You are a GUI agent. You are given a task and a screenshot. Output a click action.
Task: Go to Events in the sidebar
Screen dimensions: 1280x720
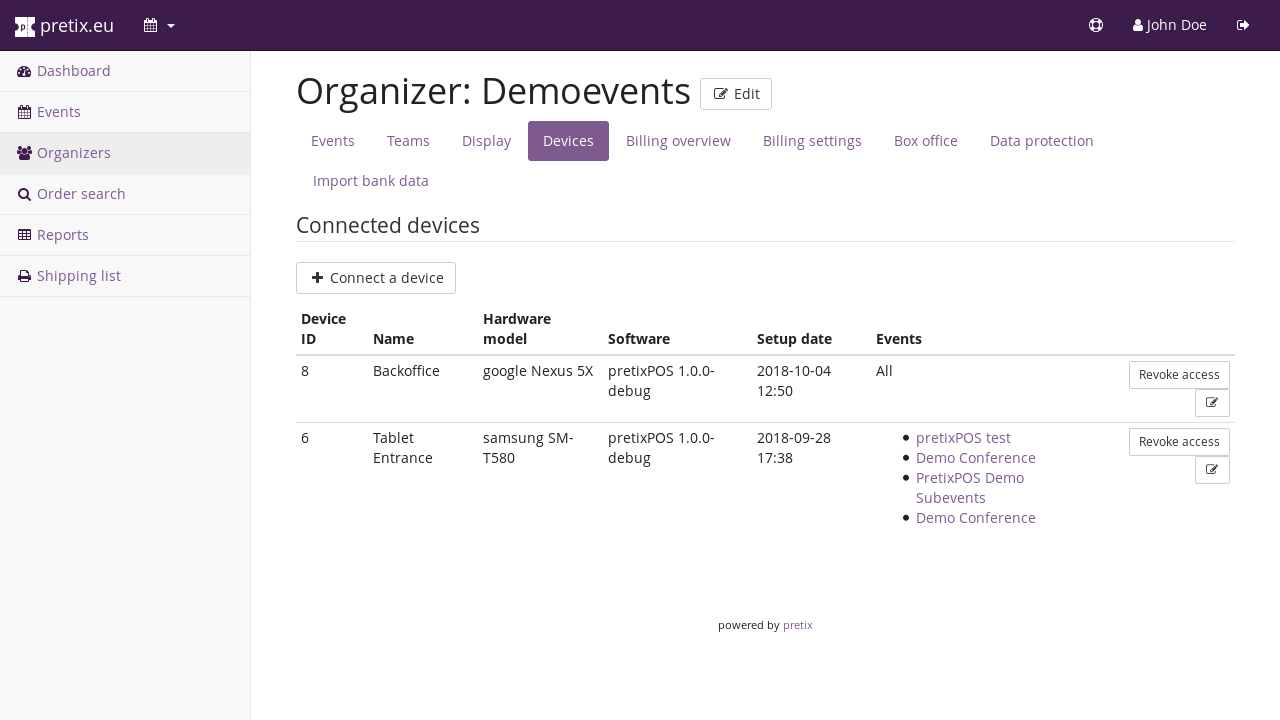(x=58, y=112)
